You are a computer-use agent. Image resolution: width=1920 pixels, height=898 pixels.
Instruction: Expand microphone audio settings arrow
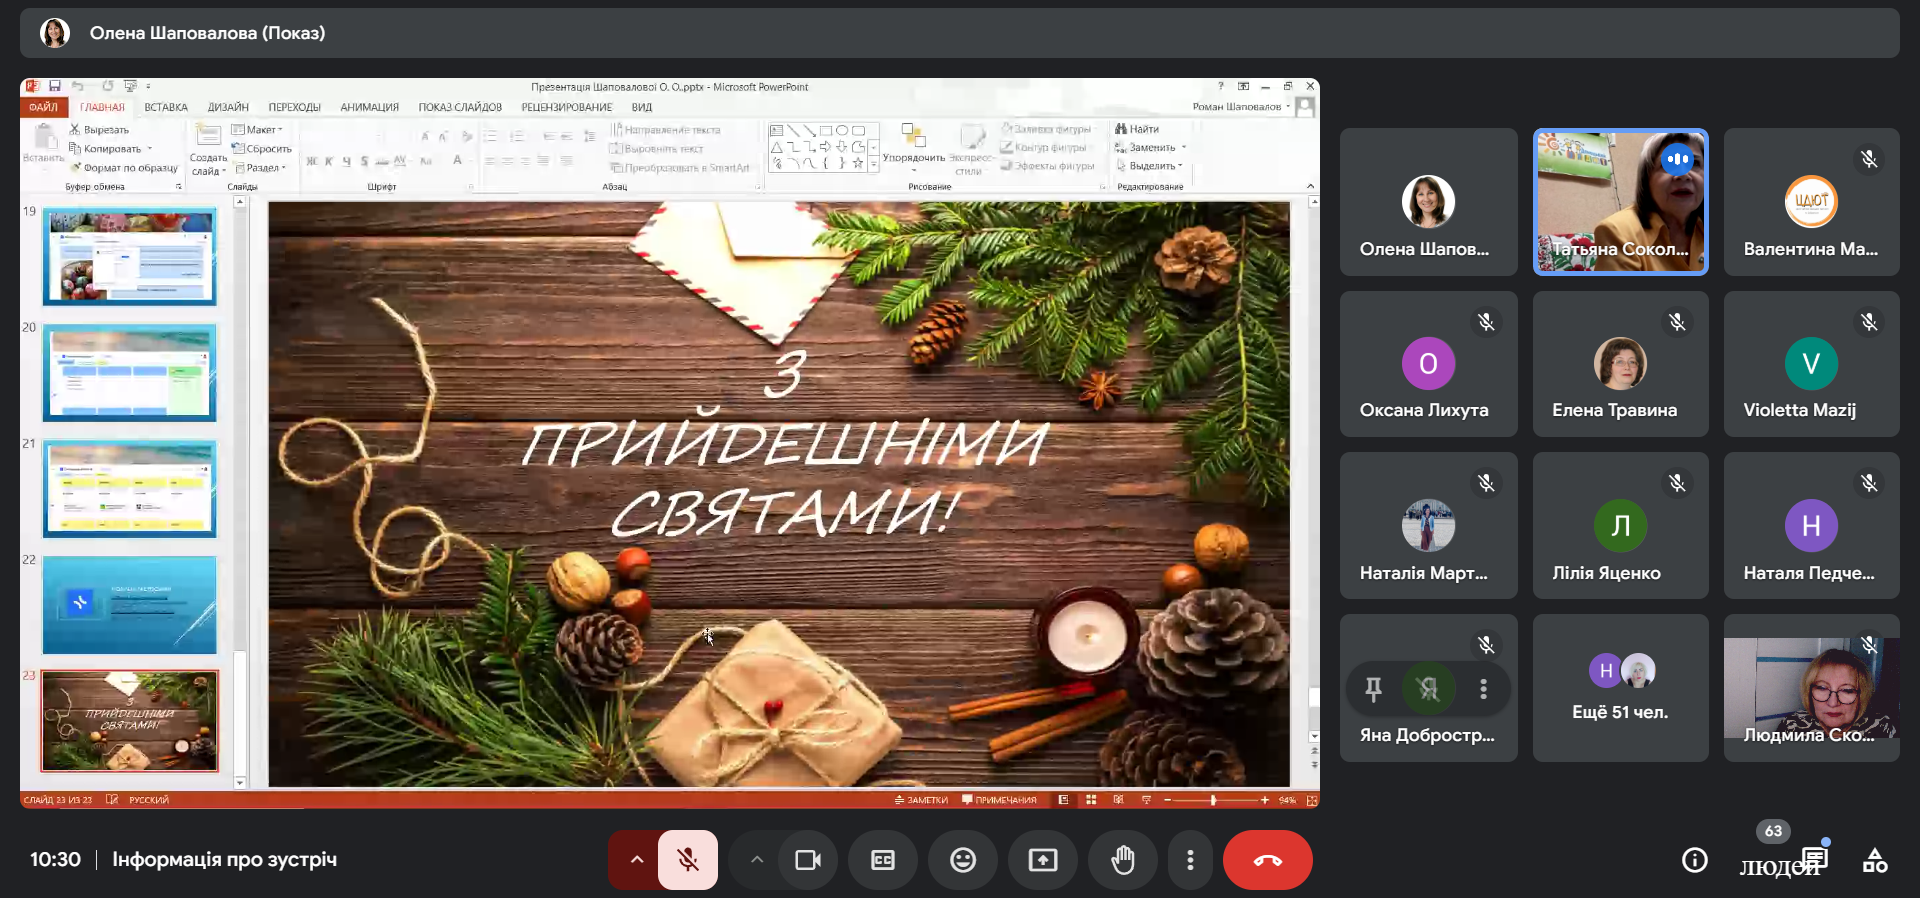636,860
